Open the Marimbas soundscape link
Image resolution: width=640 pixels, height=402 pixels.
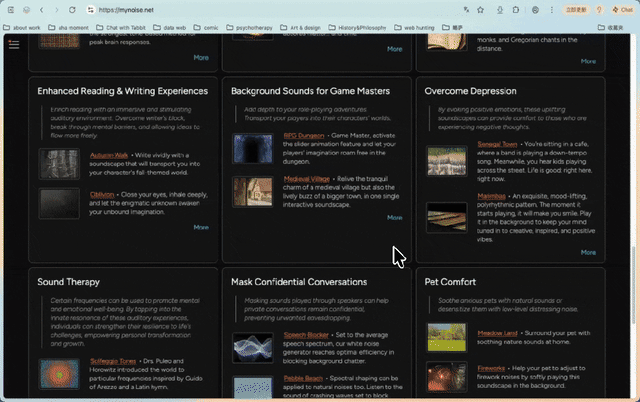coord(492,196)
